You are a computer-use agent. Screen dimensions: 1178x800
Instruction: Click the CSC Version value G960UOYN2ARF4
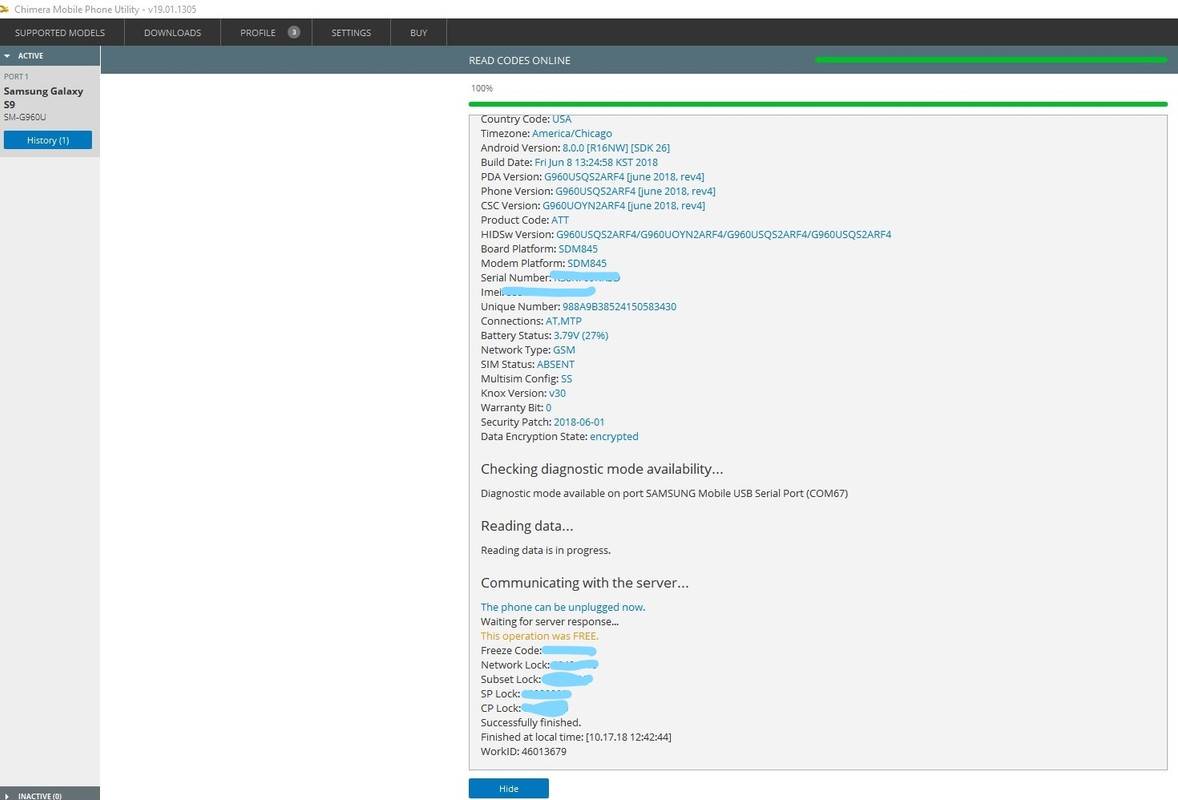624,206
